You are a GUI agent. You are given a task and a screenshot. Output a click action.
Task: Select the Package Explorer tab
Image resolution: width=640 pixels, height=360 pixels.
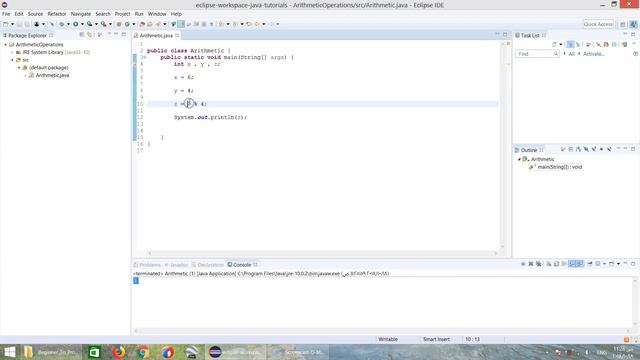coord(27,36)
